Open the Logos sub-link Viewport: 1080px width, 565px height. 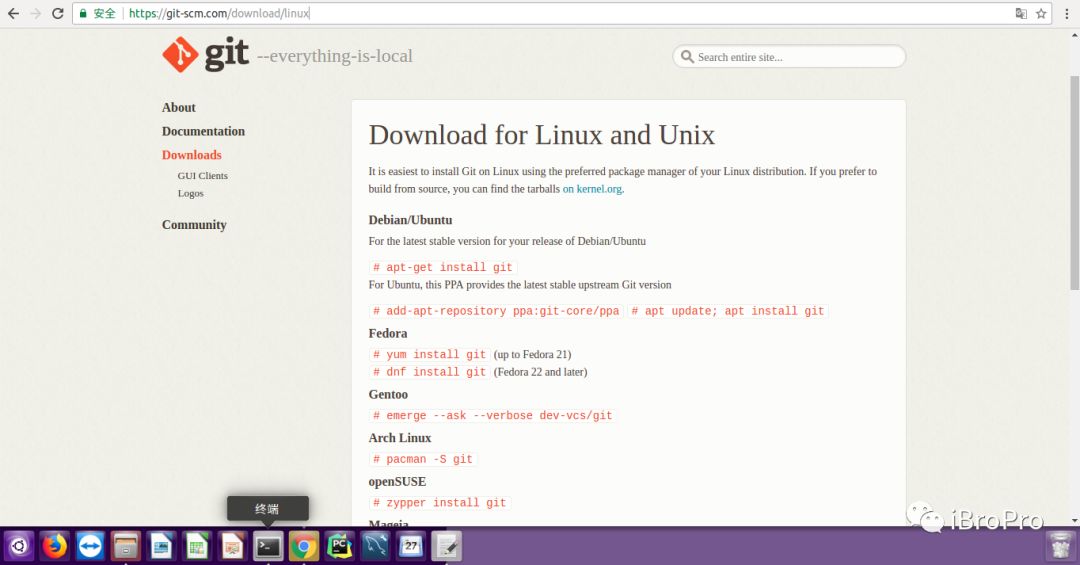[x=191, y=194]
